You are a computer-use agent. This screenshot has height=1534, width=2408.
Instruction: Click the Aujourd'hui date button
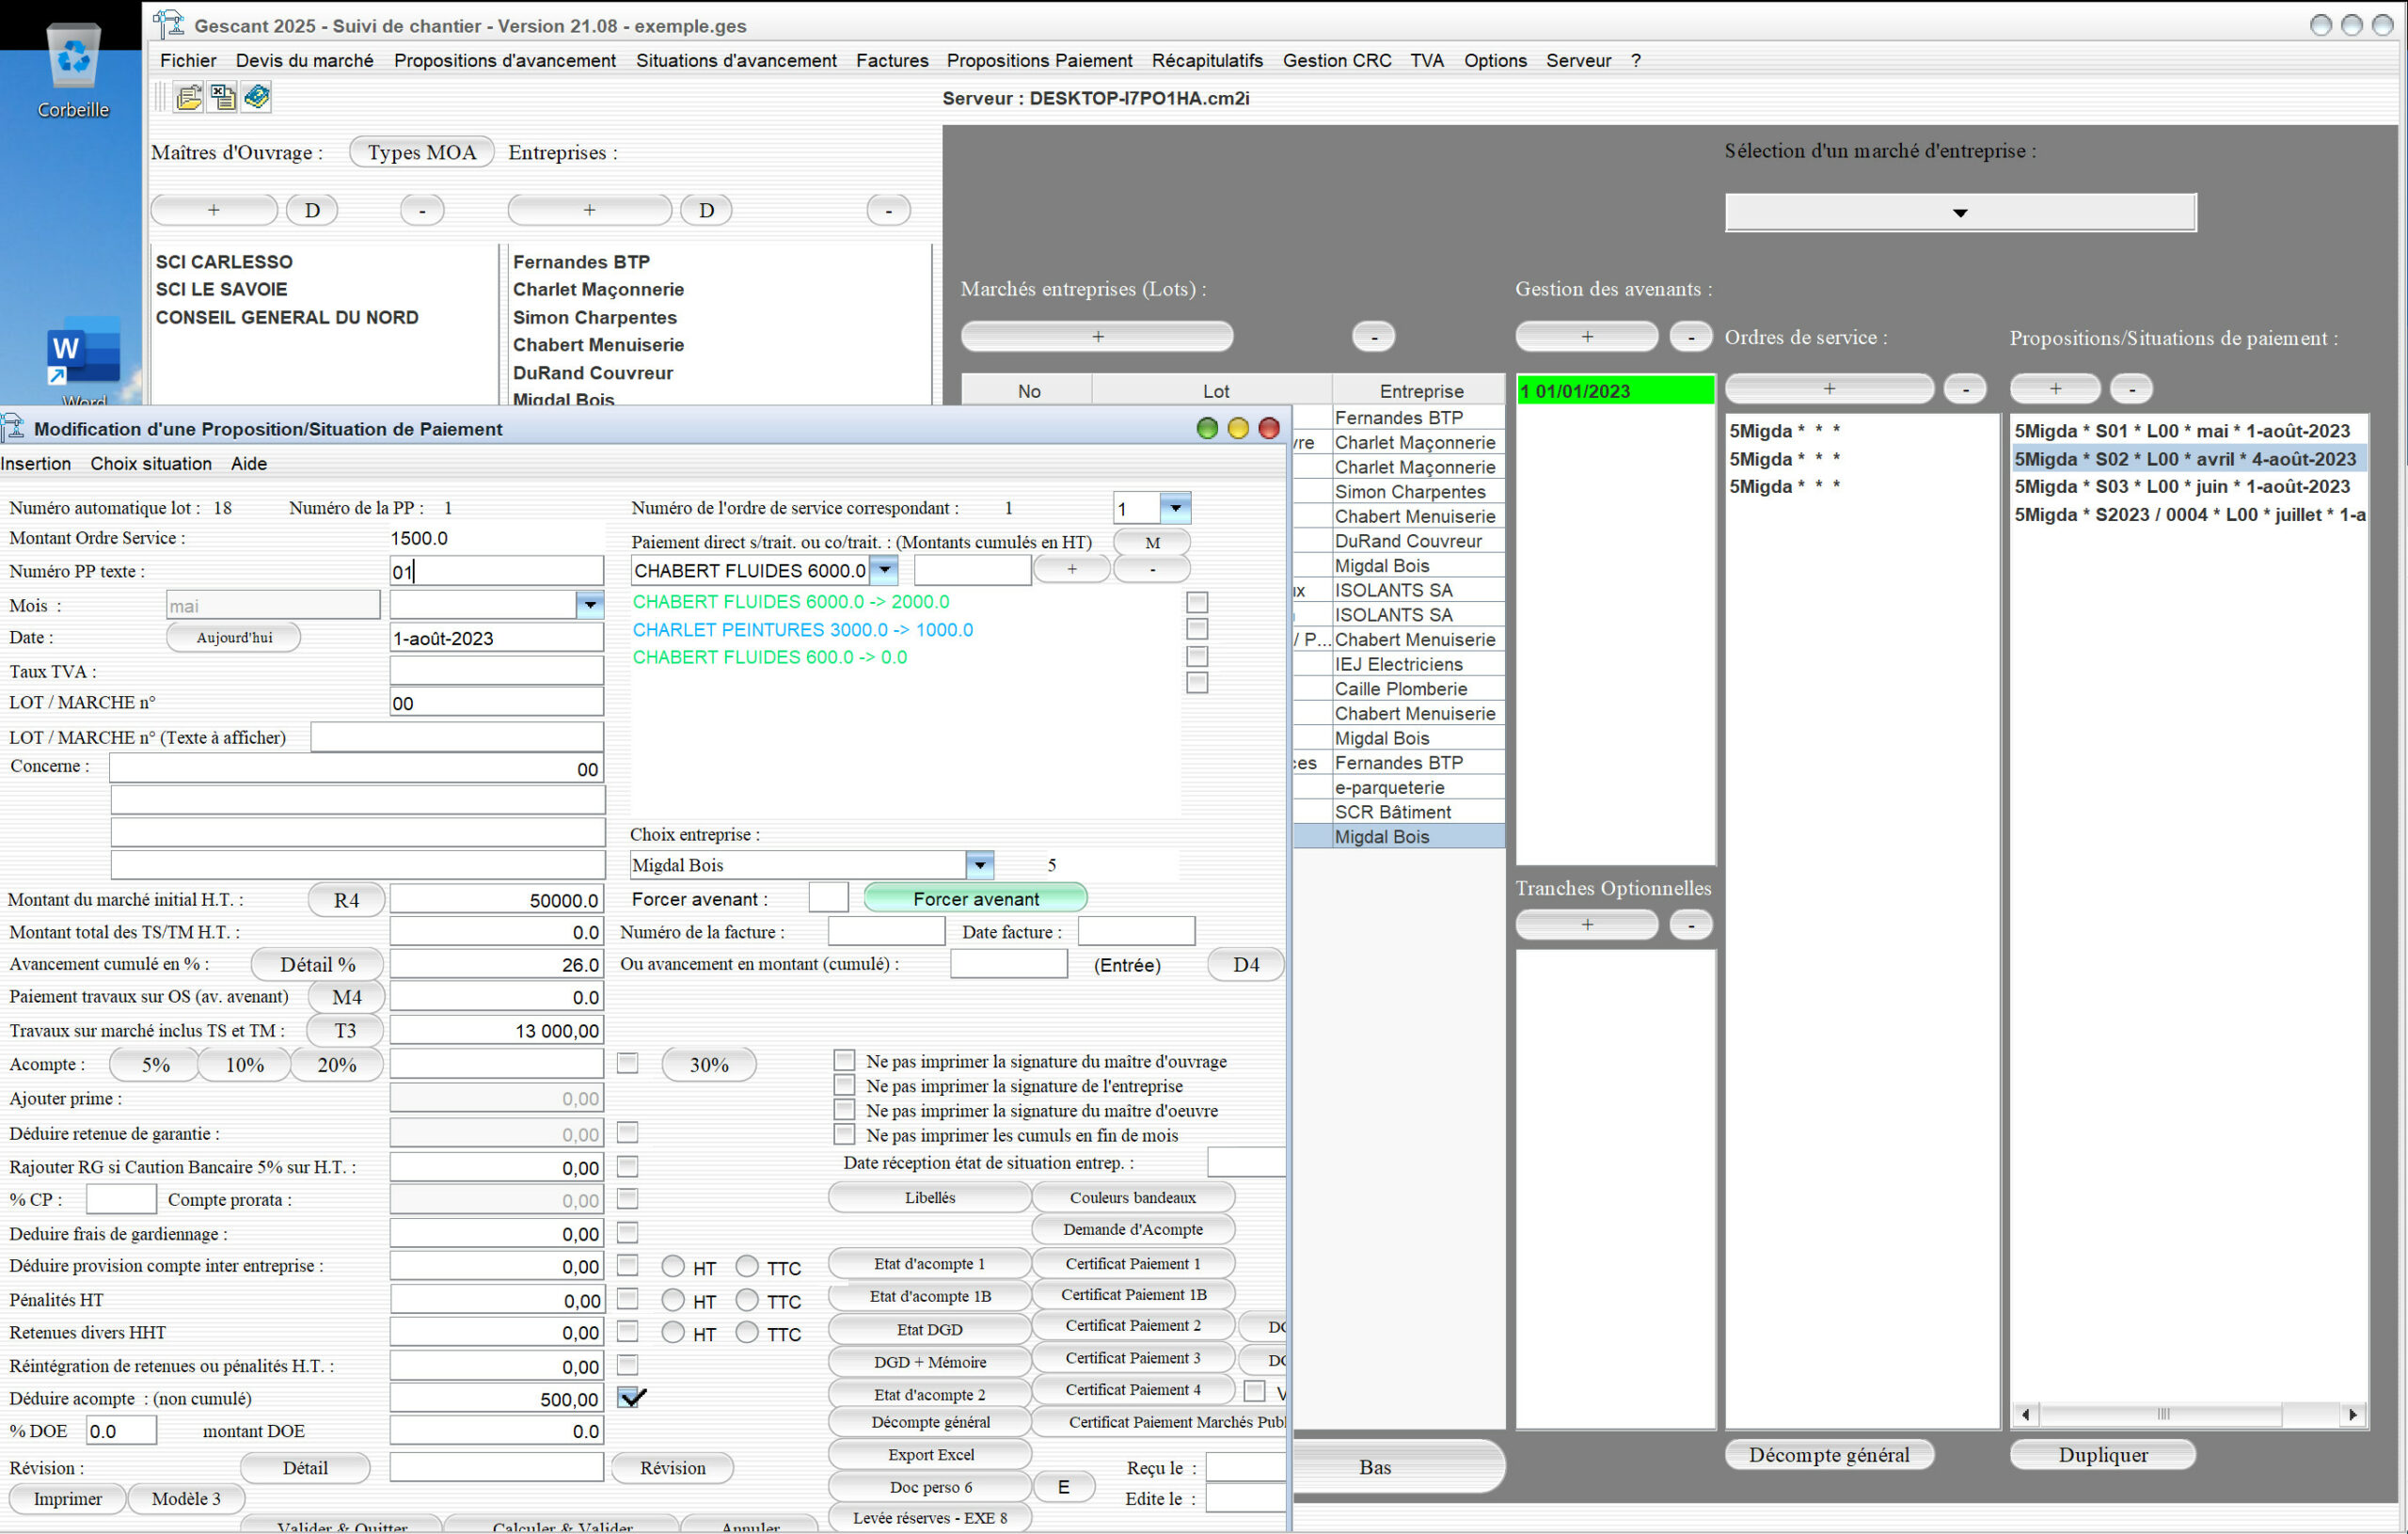(x=234, y=637)
